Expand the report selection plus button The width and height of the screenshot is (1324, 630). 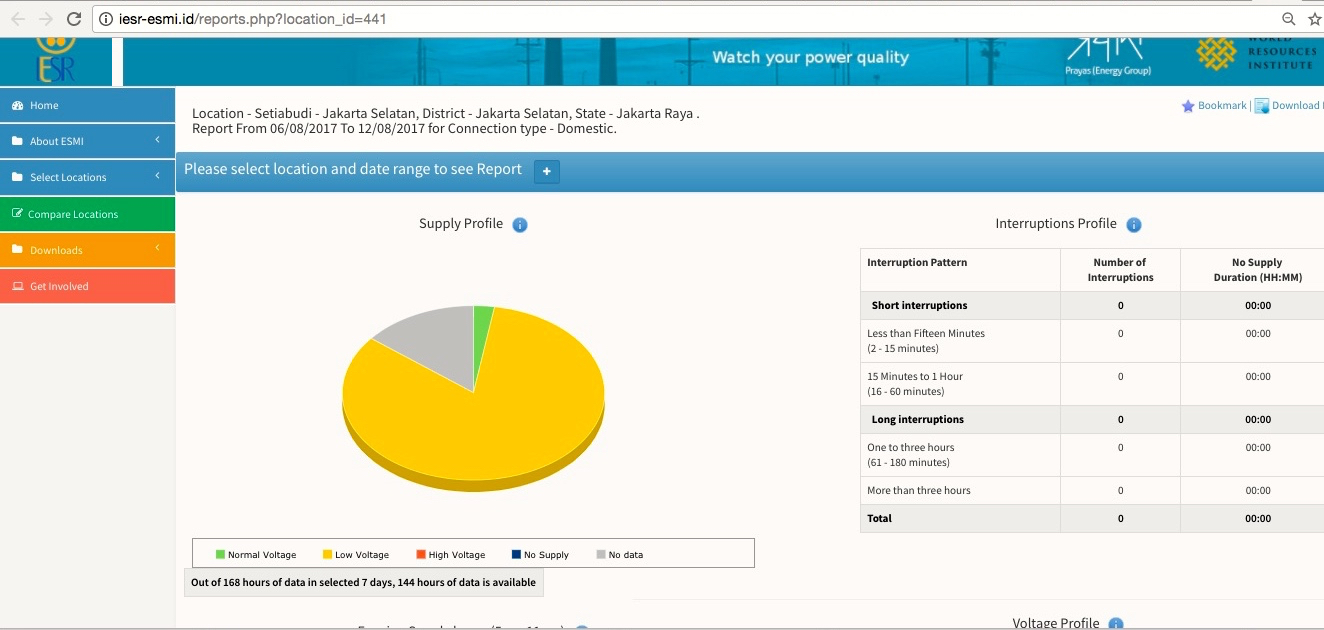coord(546,172)
